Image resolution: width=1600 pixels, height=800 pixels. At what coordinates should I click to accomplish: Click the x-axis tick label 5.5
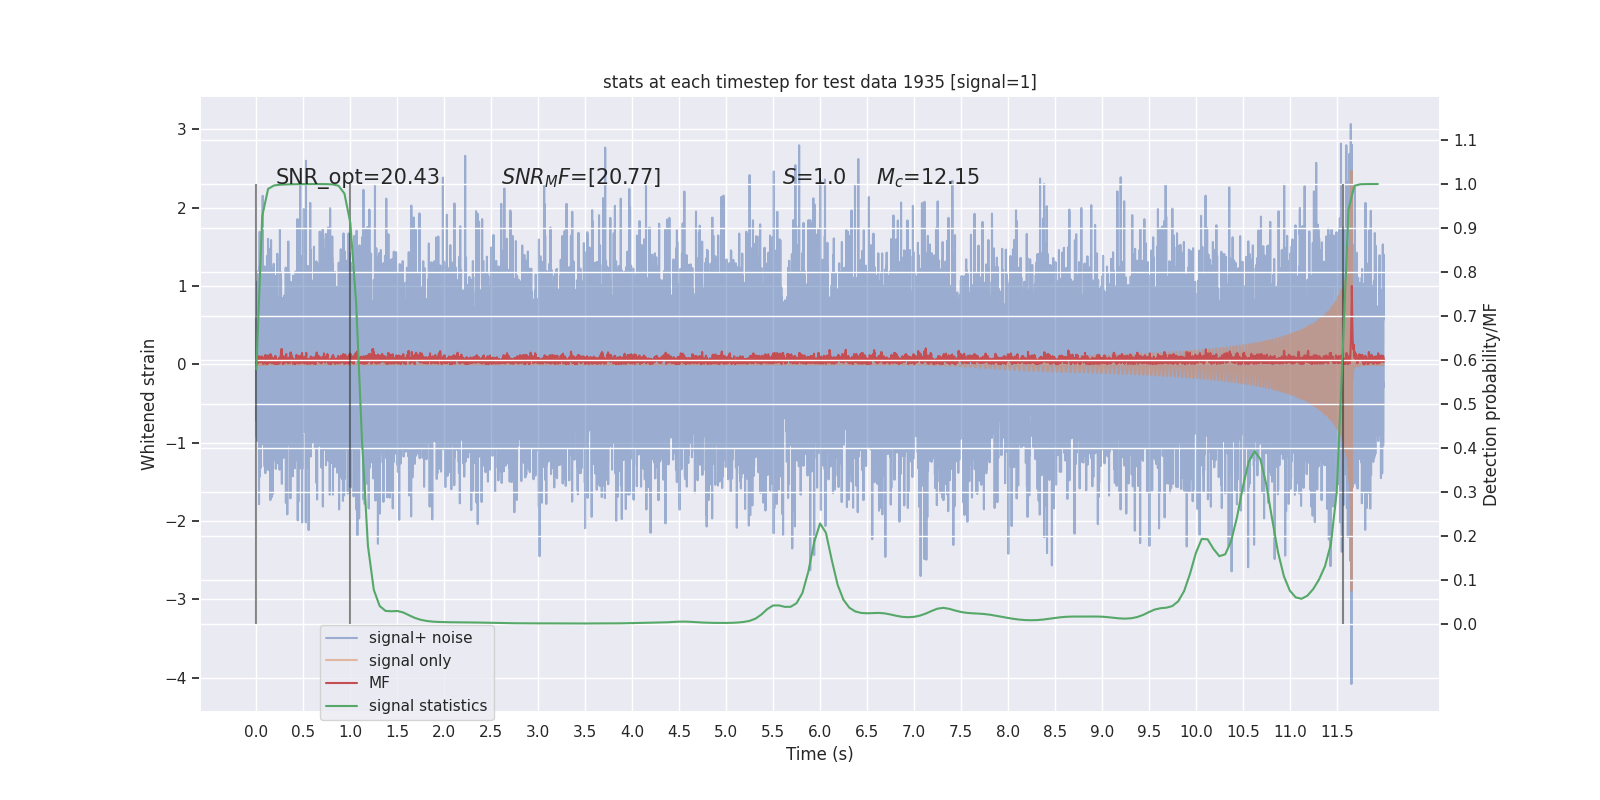point(773,732)
